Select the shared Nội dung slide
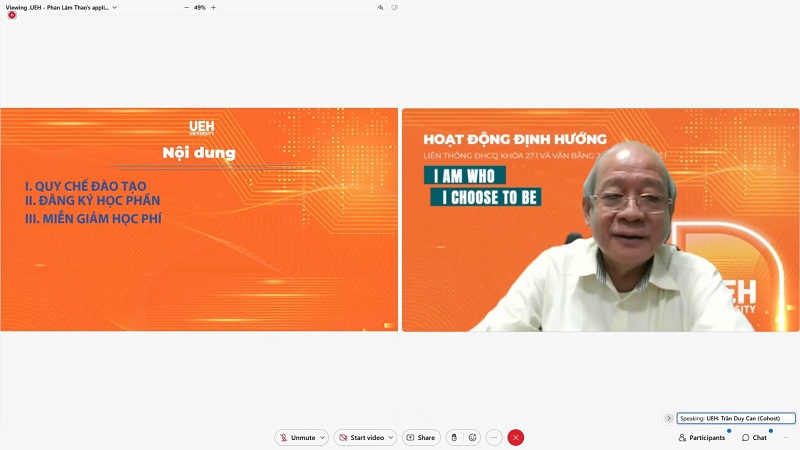 [x=199, y=219]
